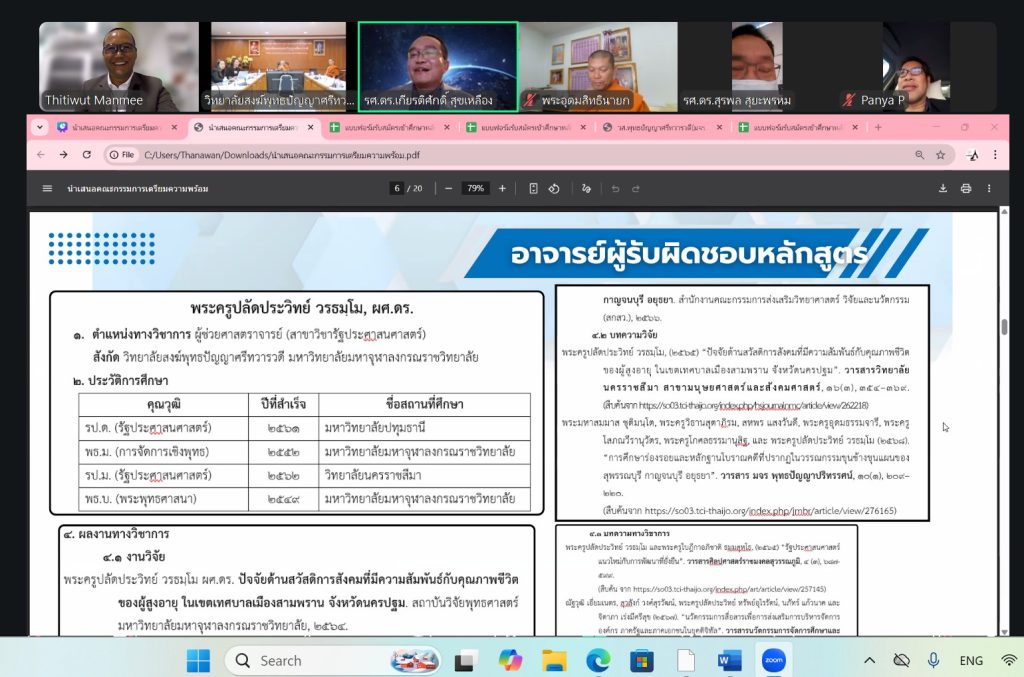Reload the browser page
The width and height of the screenshot is (1024, 677).
coord(87,155)
